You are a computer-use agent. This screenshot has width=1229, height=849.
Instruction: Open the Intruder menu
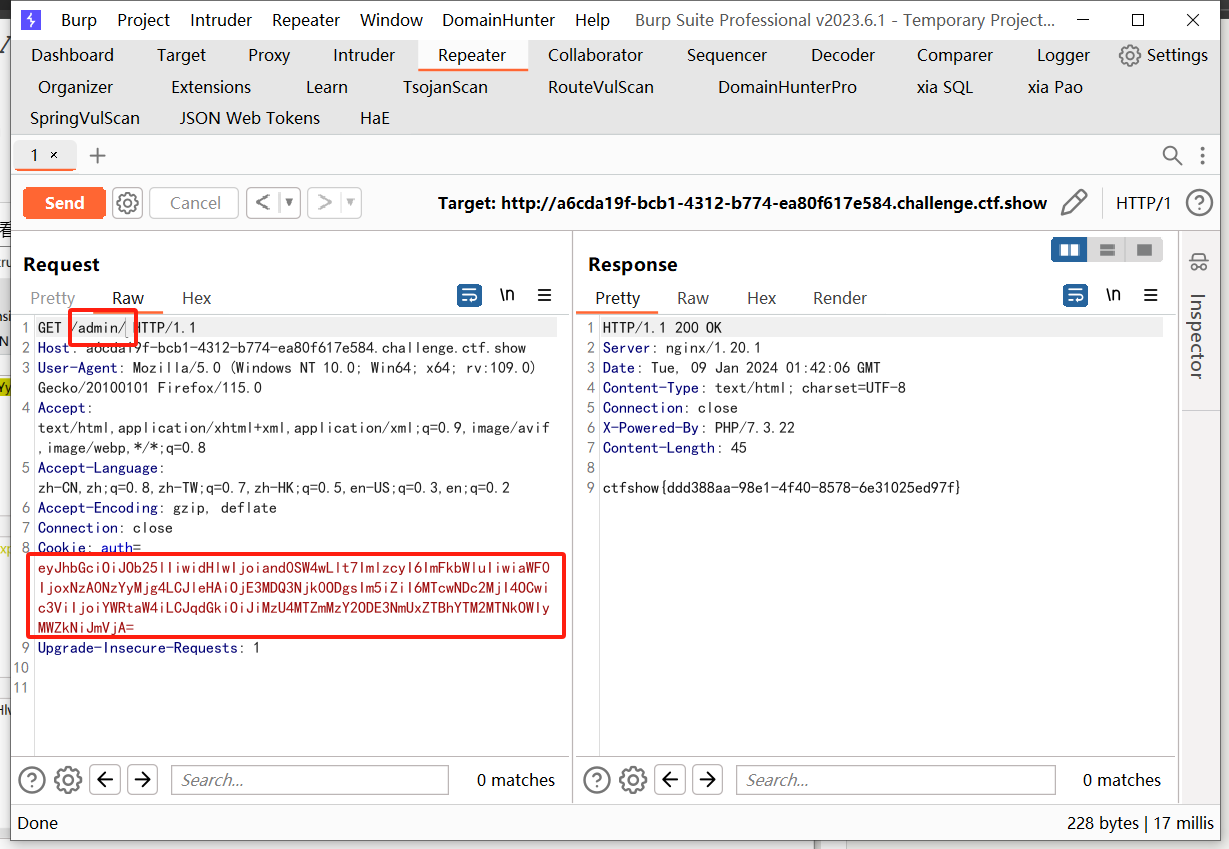coord(222,20)
